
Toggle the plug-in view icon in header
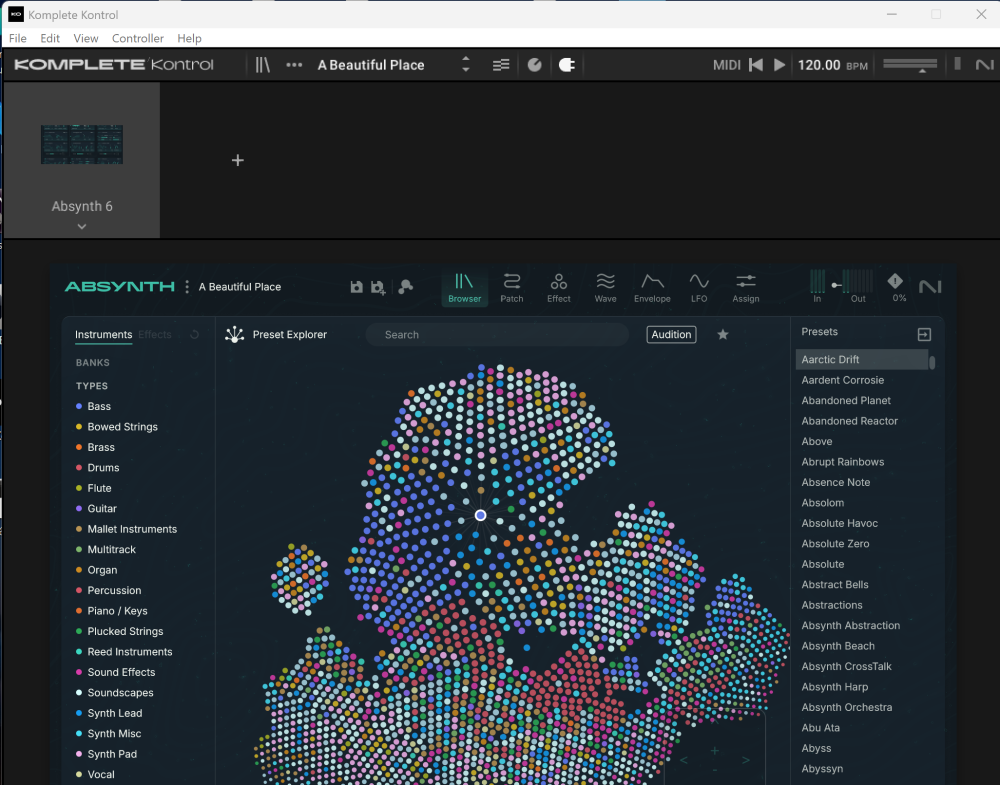pos(567,65)
